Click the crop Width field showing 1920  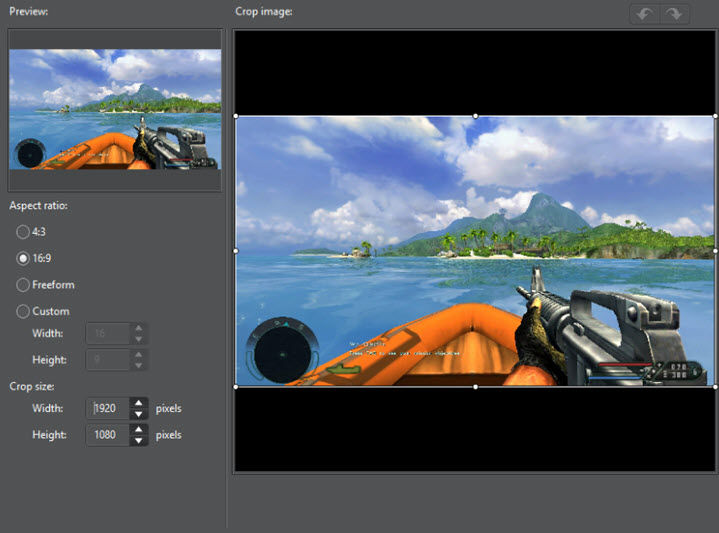pos(108,408)
